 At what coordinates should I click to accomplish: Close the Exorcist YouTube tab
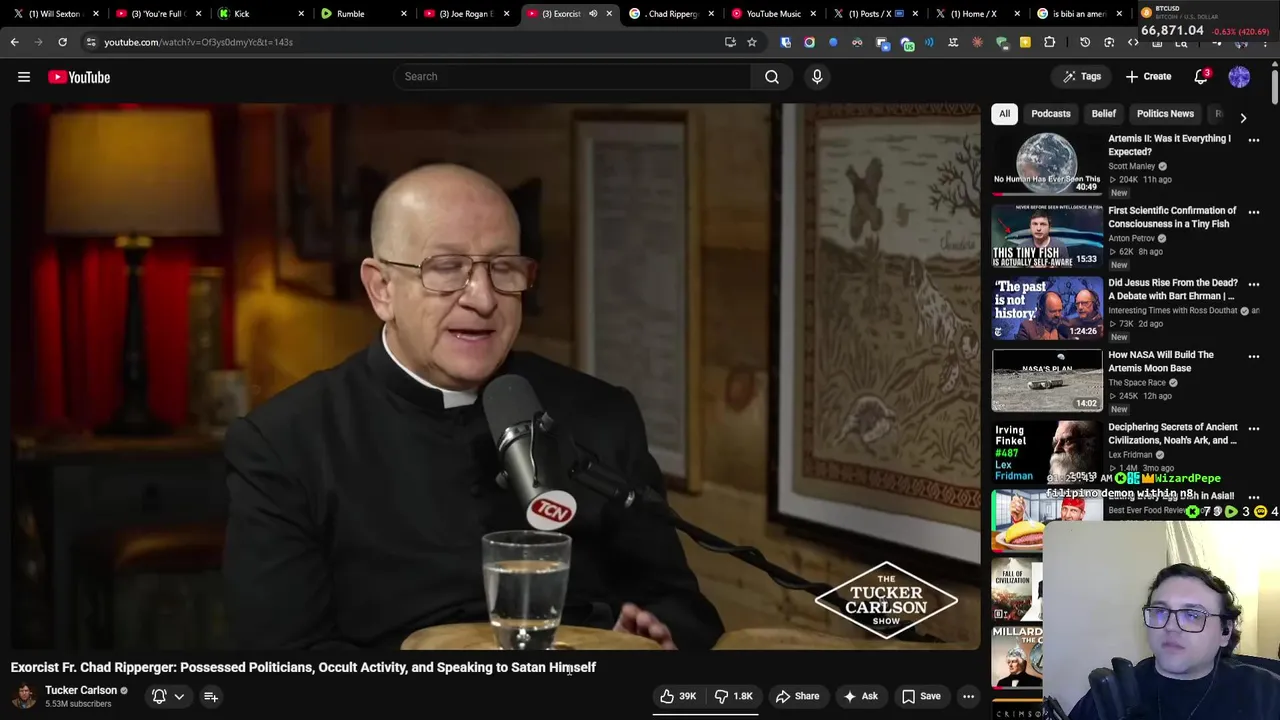pyautogui.click(x=609, y=13)
